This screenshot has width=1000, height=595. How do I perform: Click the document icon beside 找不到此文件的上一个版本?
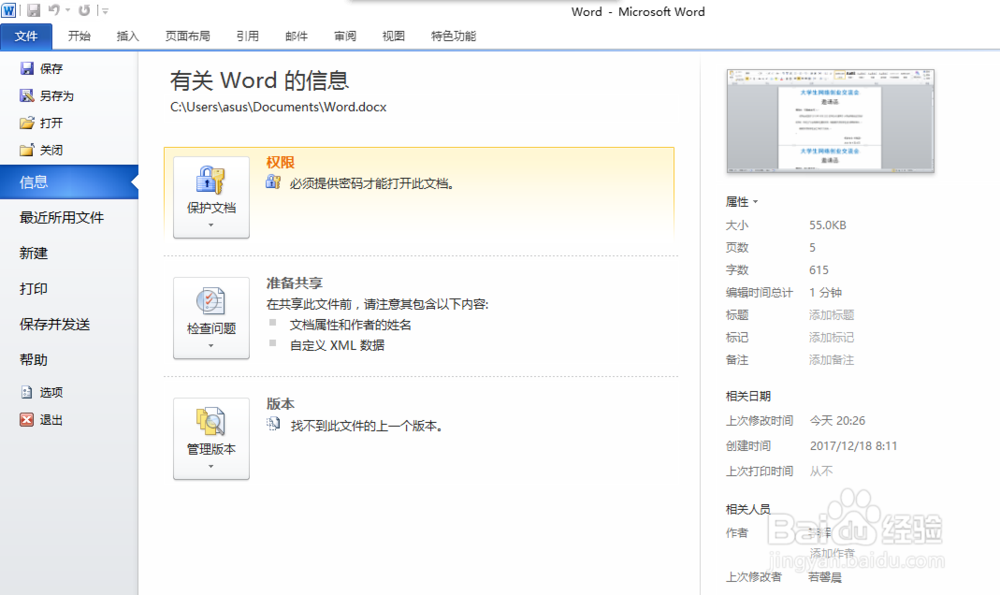tap(274, 424)
